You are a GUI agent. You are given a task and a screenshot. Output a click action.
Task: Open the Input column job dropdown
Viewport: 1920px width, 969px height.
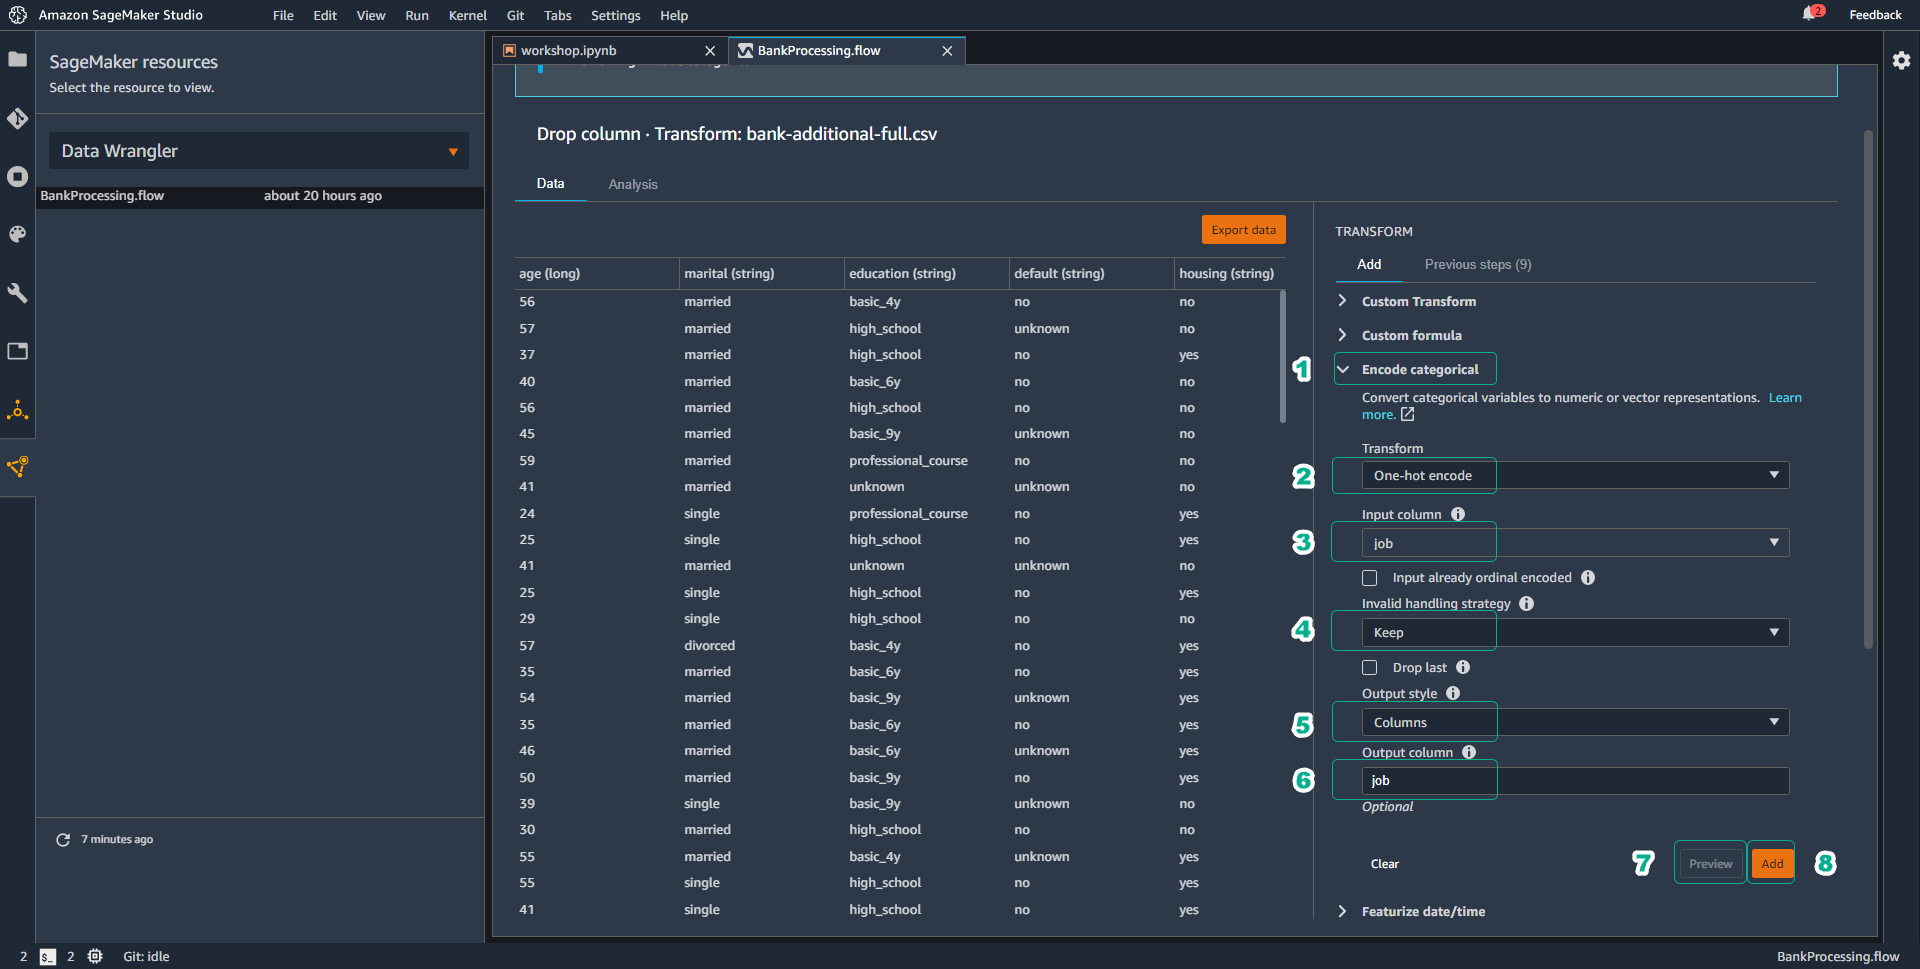1575,543
